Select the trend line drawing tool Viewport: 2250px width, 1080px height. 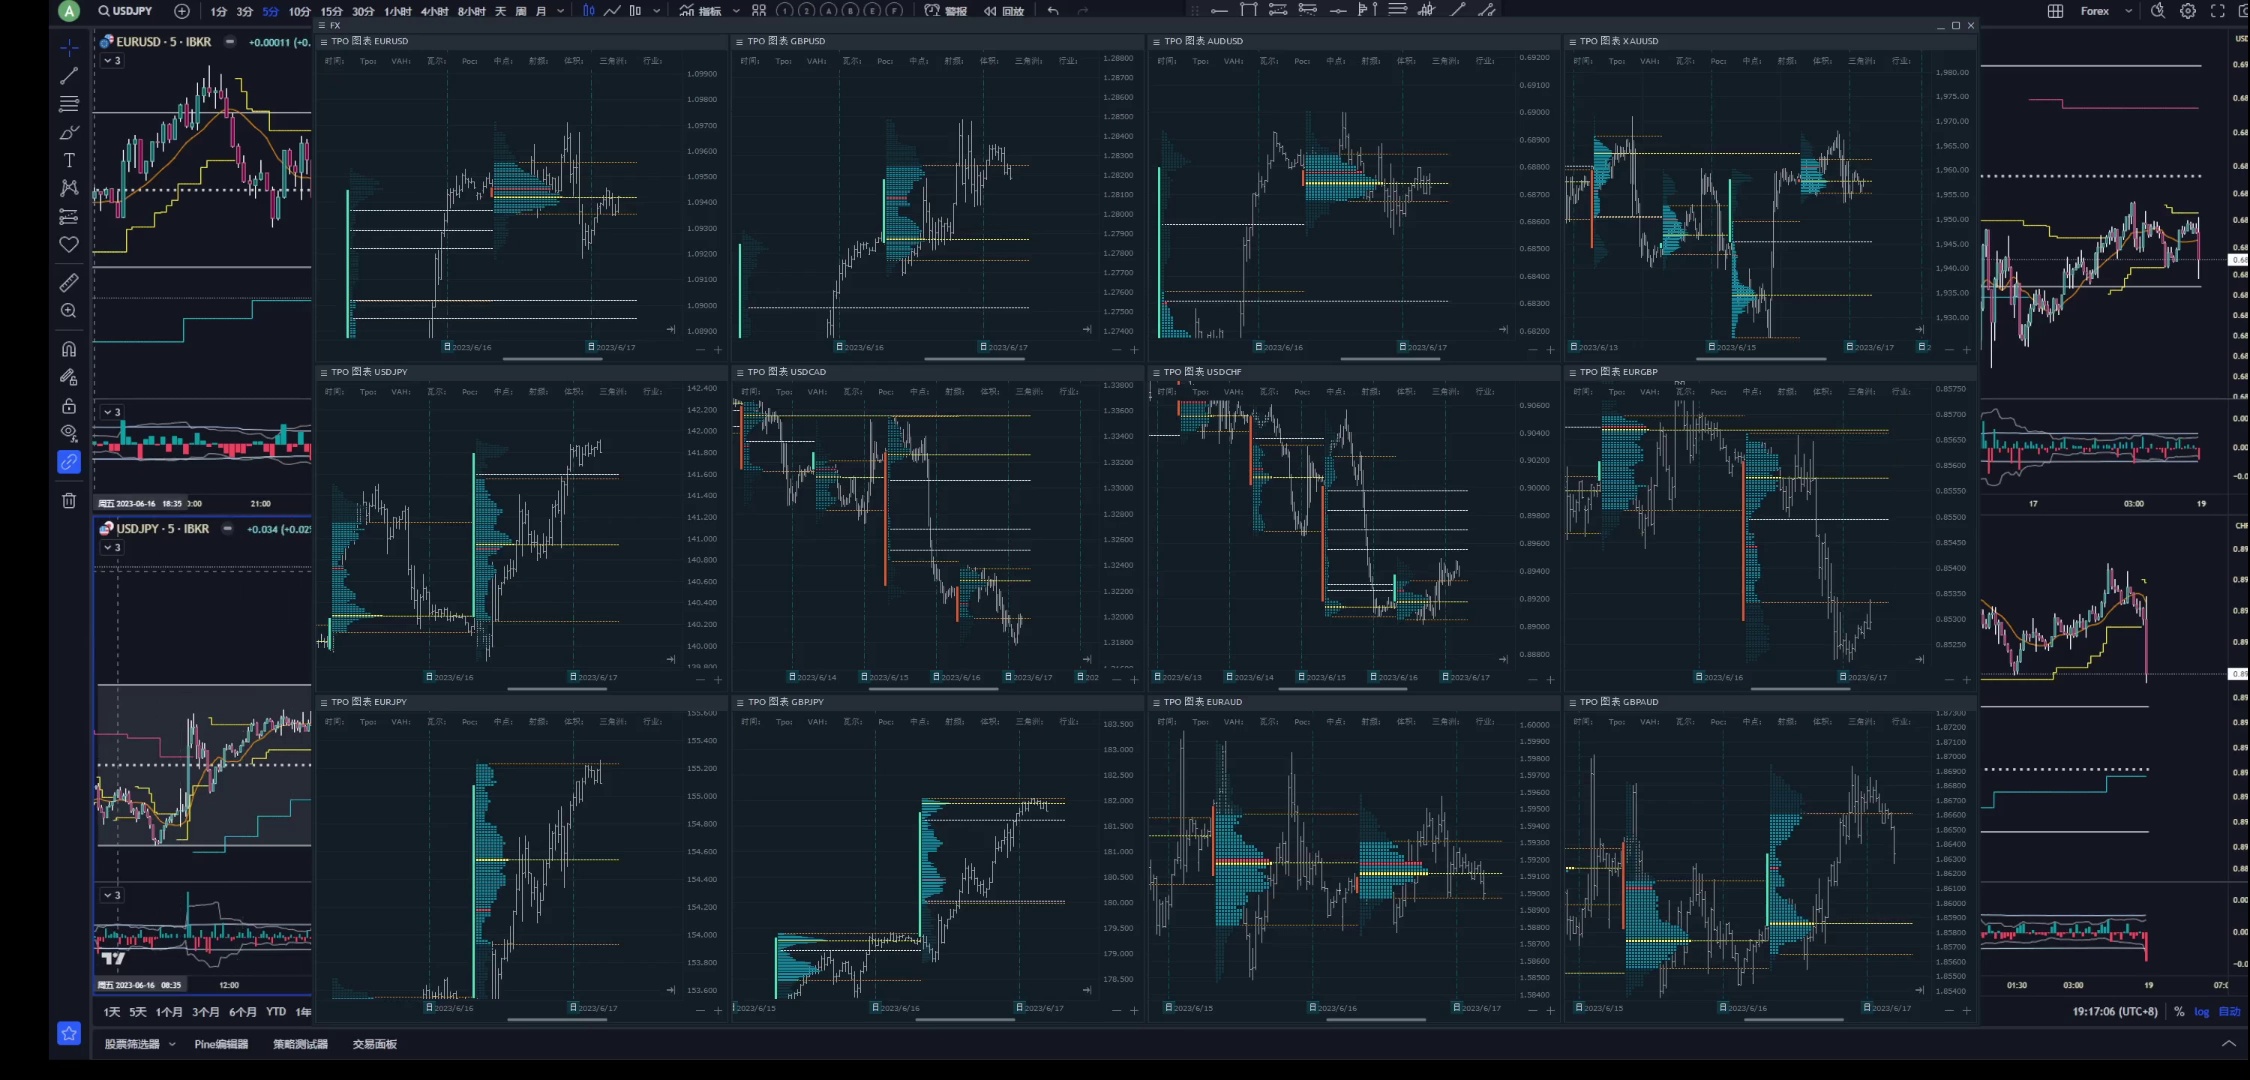click(x=69, y=76)
